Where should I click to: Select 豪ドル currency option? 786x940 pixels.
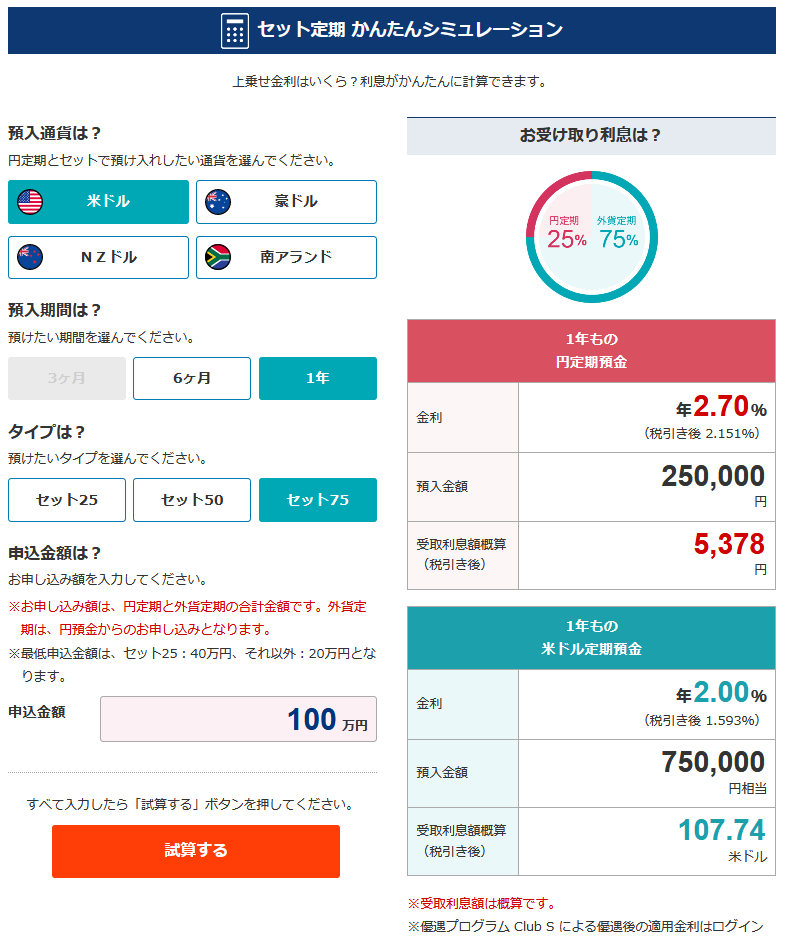[287, 202]
